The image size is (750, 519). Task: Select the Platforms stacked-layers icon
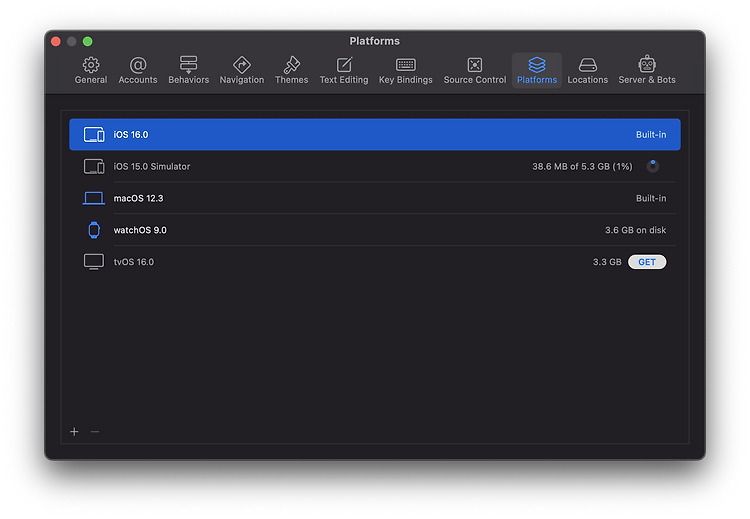537,65
